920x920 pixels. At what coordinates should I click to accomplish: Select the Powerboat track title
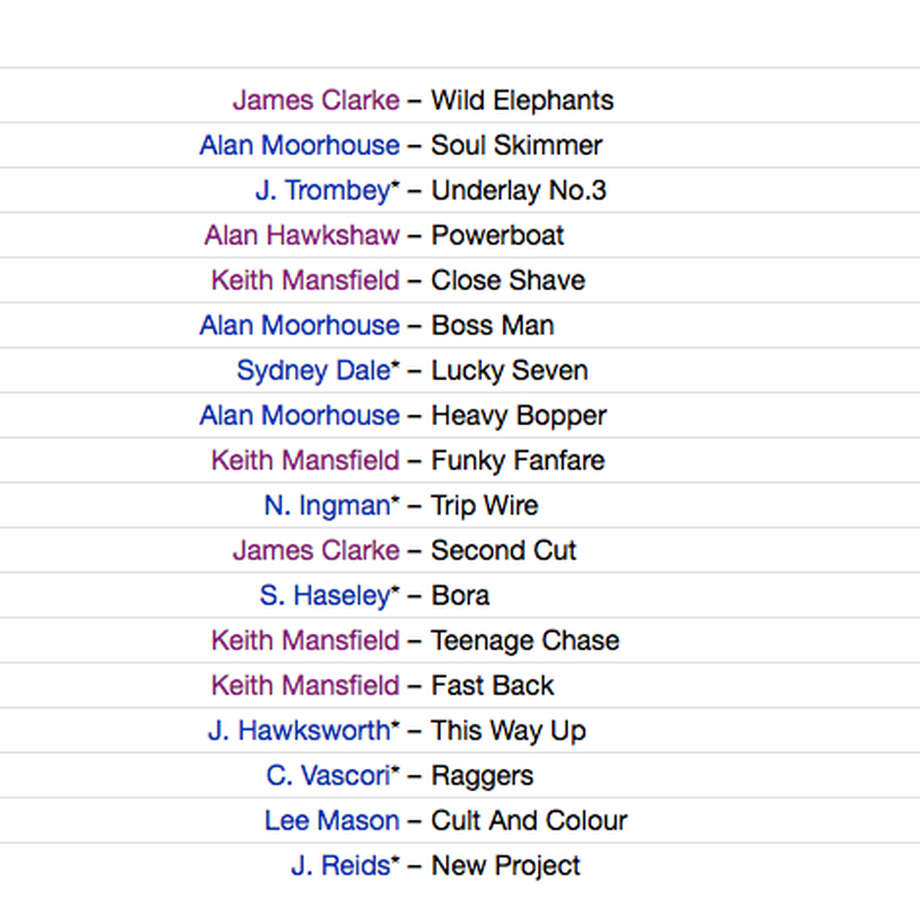[498, 235]
